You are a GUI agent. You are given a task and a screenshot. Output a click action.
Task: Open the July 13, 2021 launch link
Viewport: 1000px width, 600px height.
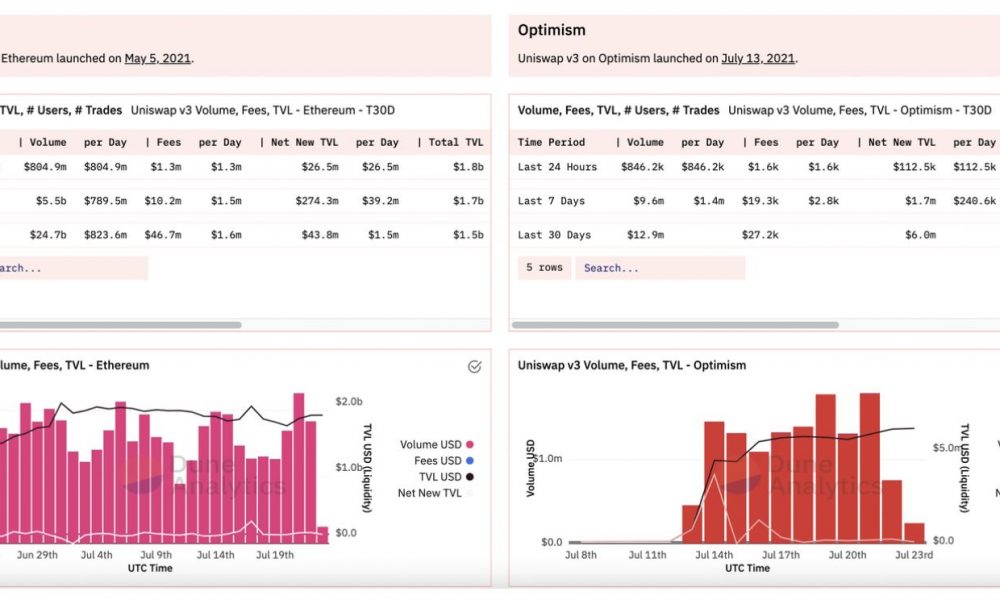coord(758,58)
